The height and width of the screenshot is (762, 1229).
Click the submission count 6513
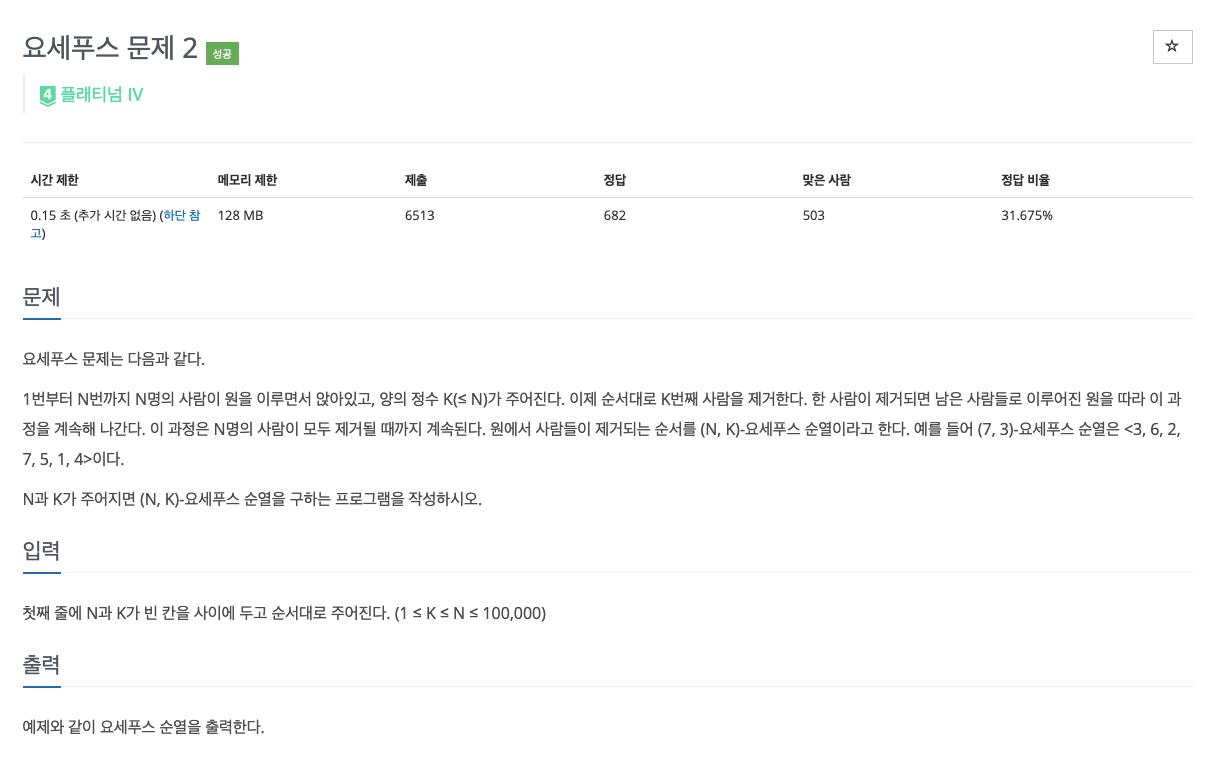418,215
